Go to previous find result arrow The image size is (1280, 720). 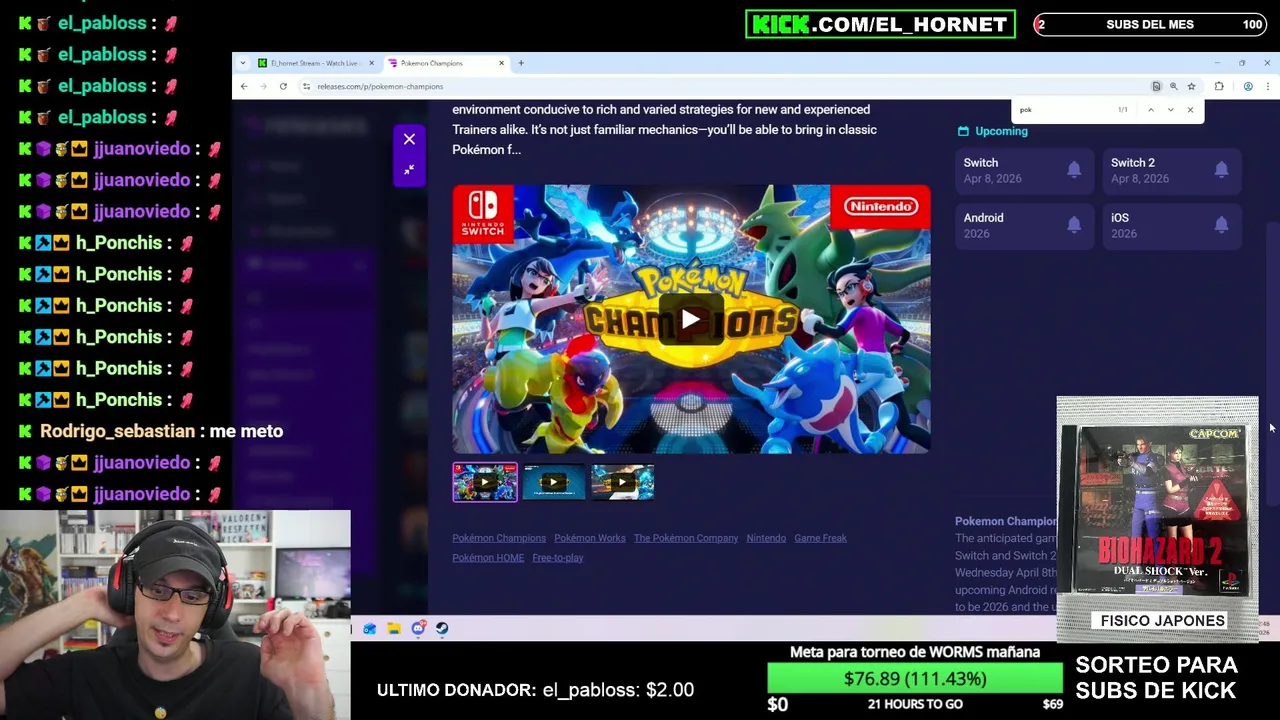[1151, 110]
